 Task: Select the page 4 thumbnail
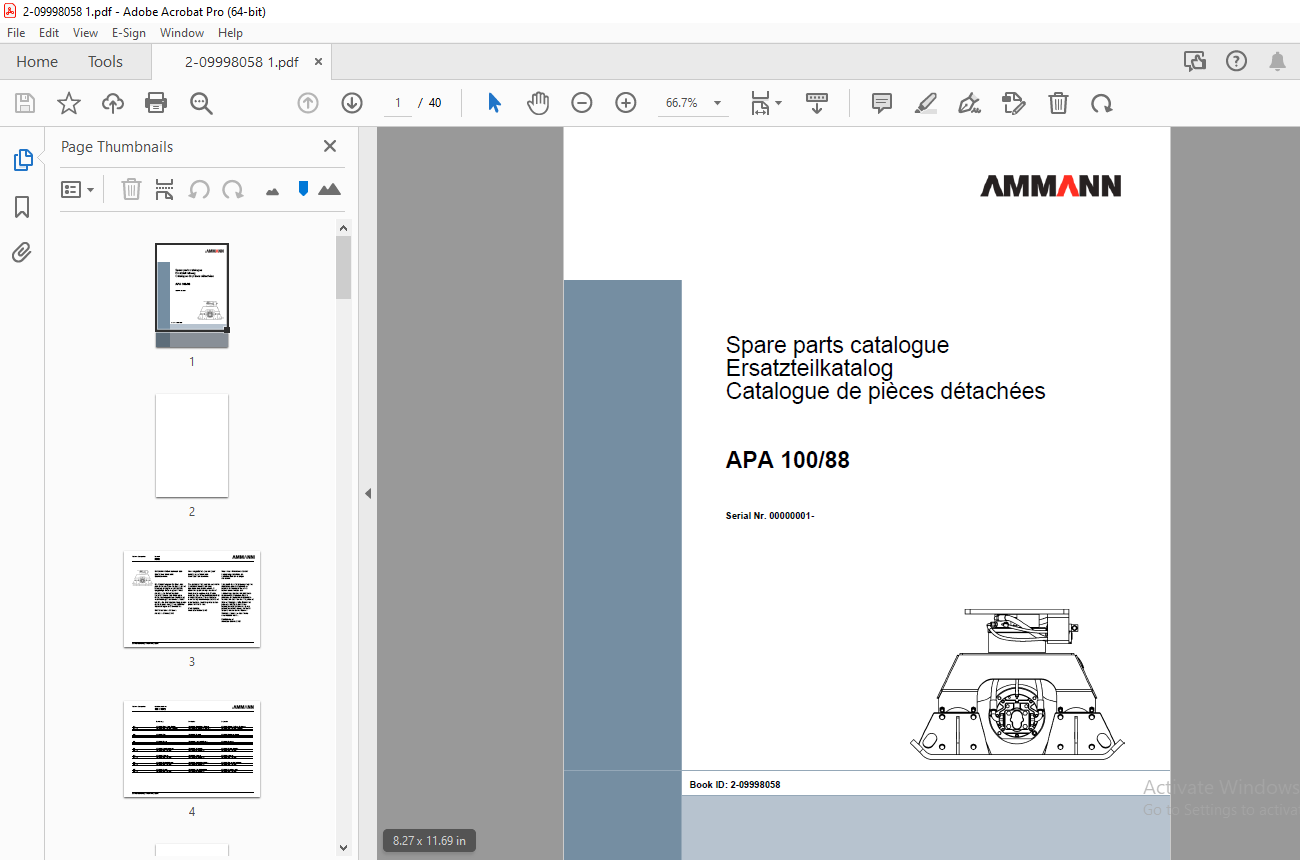pyautogui.click(x=192, y=749)
